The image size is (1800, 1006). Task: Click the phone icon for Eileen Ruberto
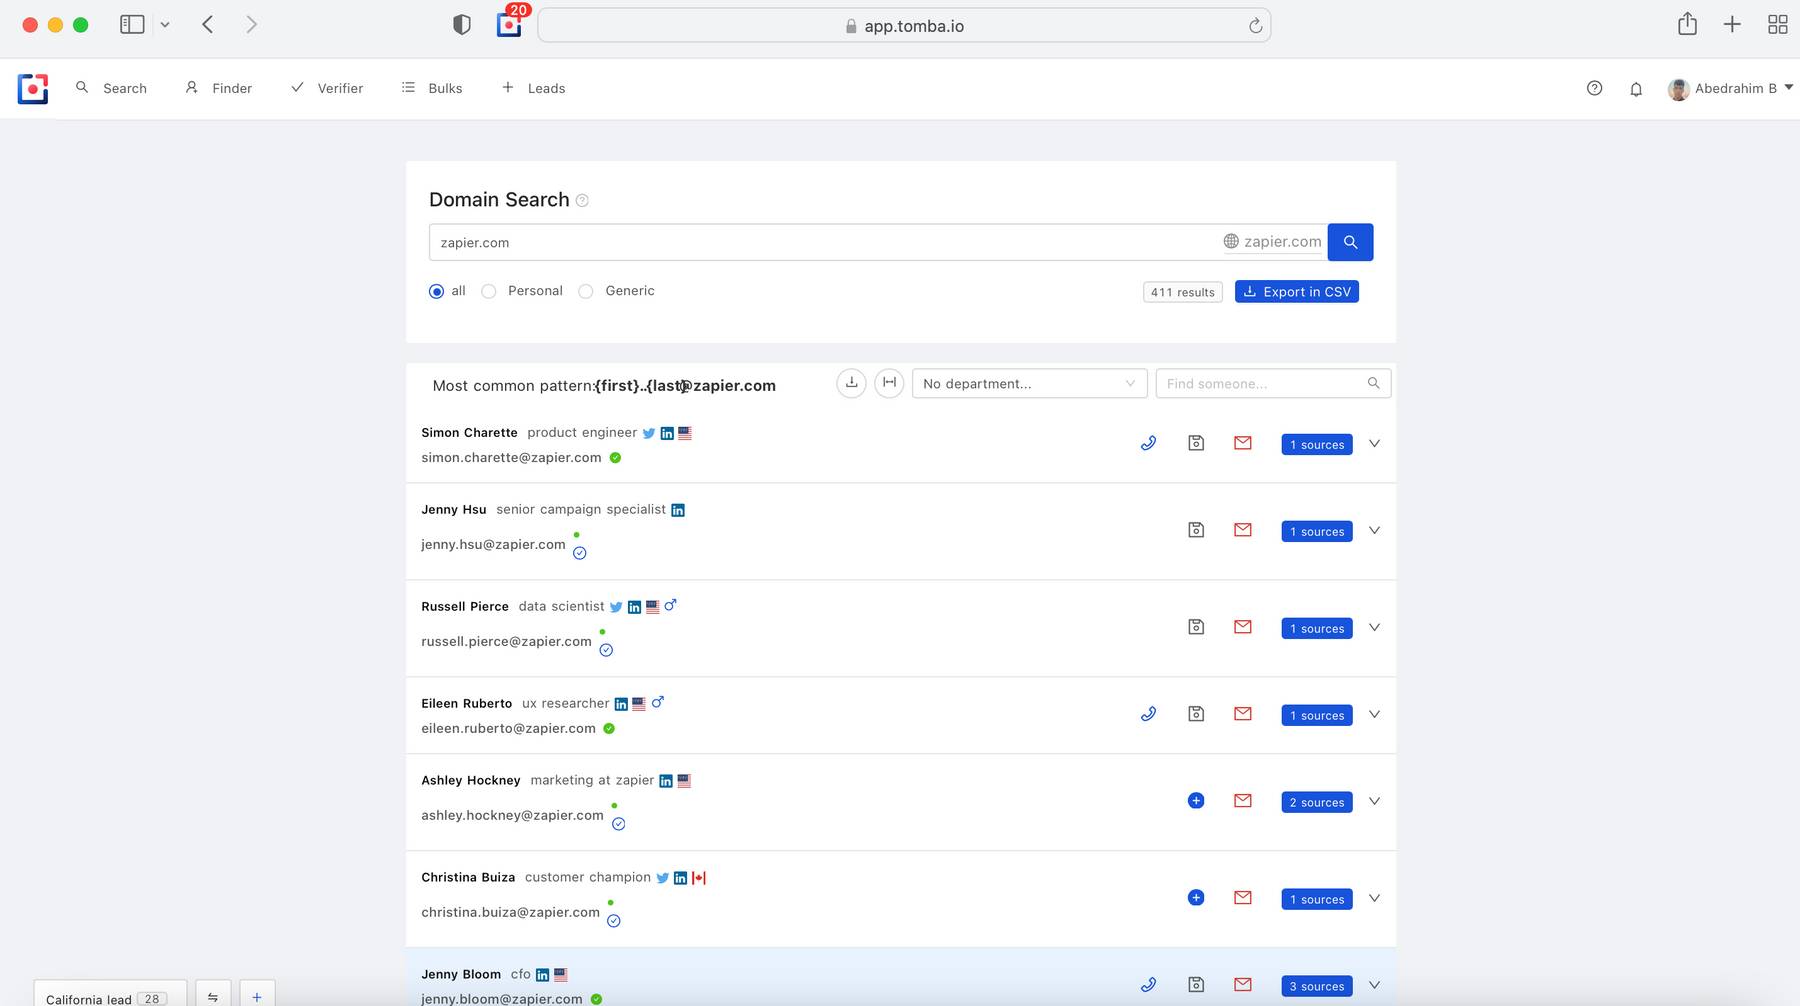click(1148, 714)
